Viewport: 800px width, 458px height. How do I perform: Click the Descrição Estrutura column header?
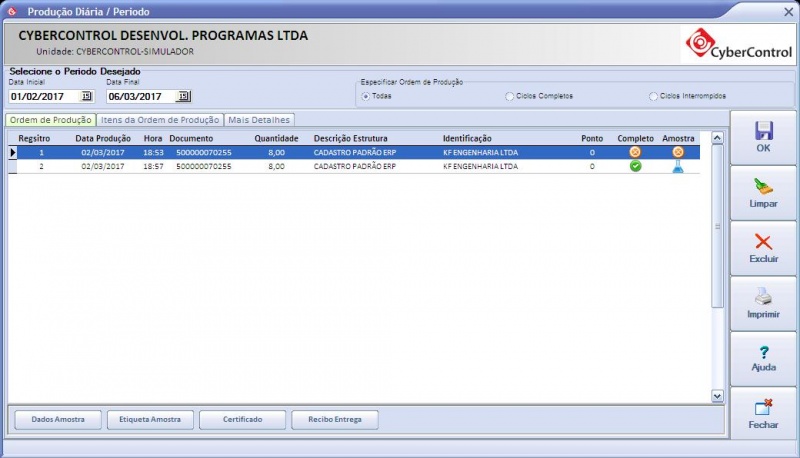(x=351, y=138)
